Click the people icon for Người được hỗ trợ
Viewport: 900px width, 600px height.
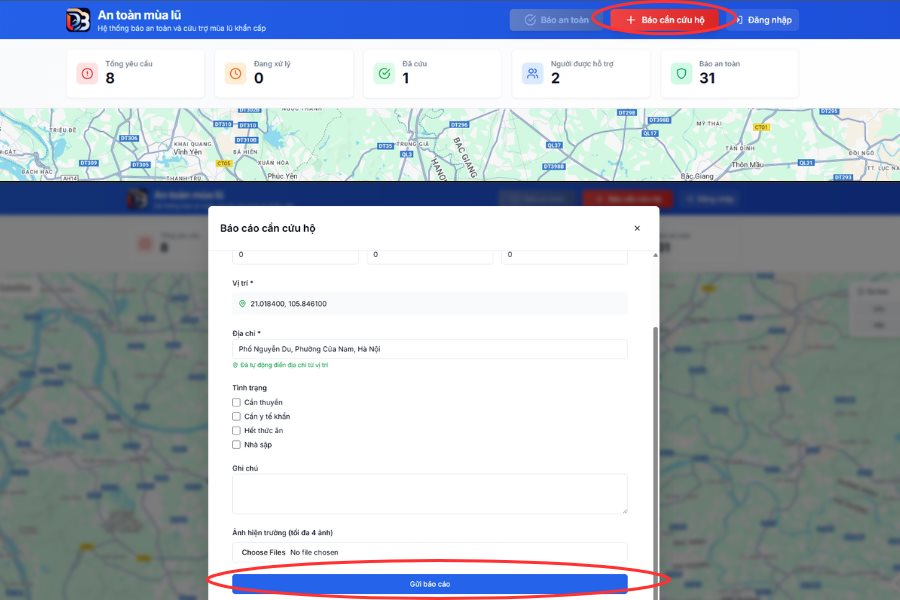(532, 73)
